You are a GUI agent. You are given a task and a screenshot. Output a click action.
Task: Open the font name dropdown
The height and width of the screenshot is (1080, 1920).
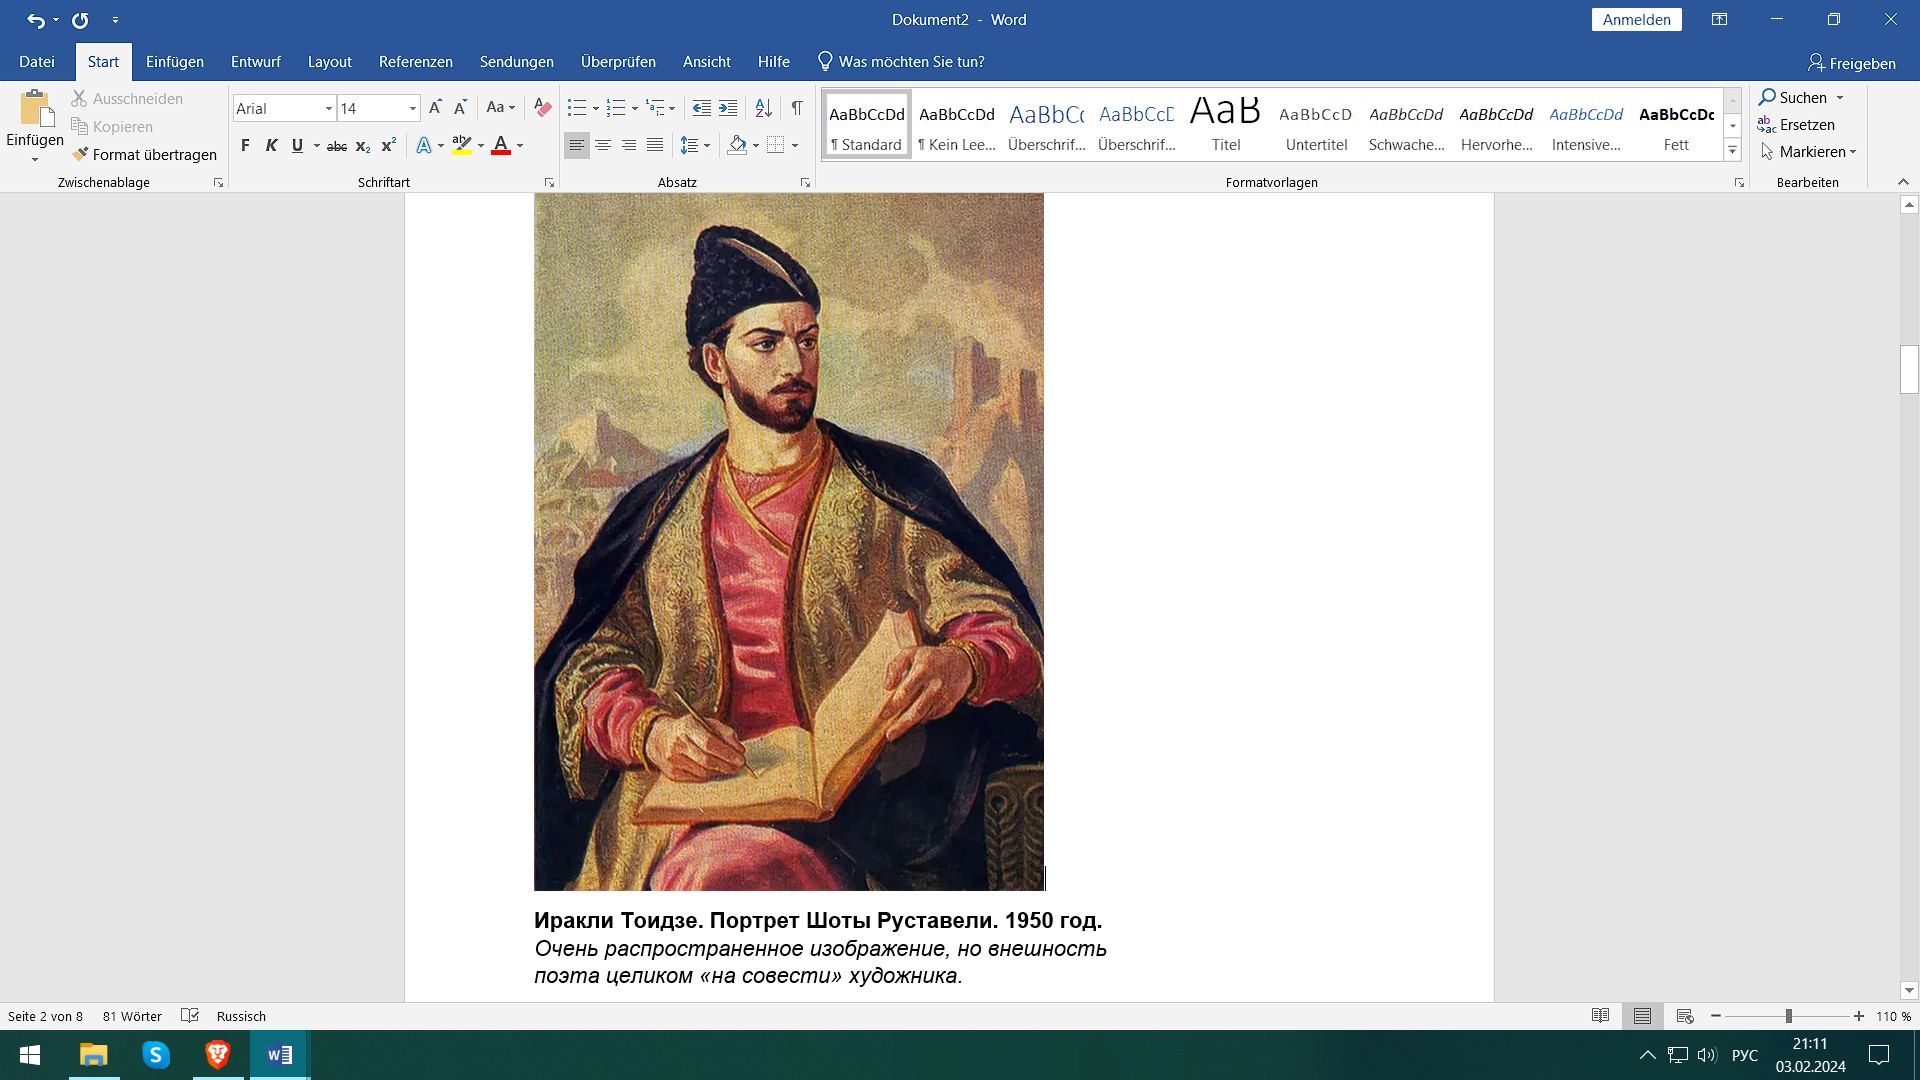point(328,108)
